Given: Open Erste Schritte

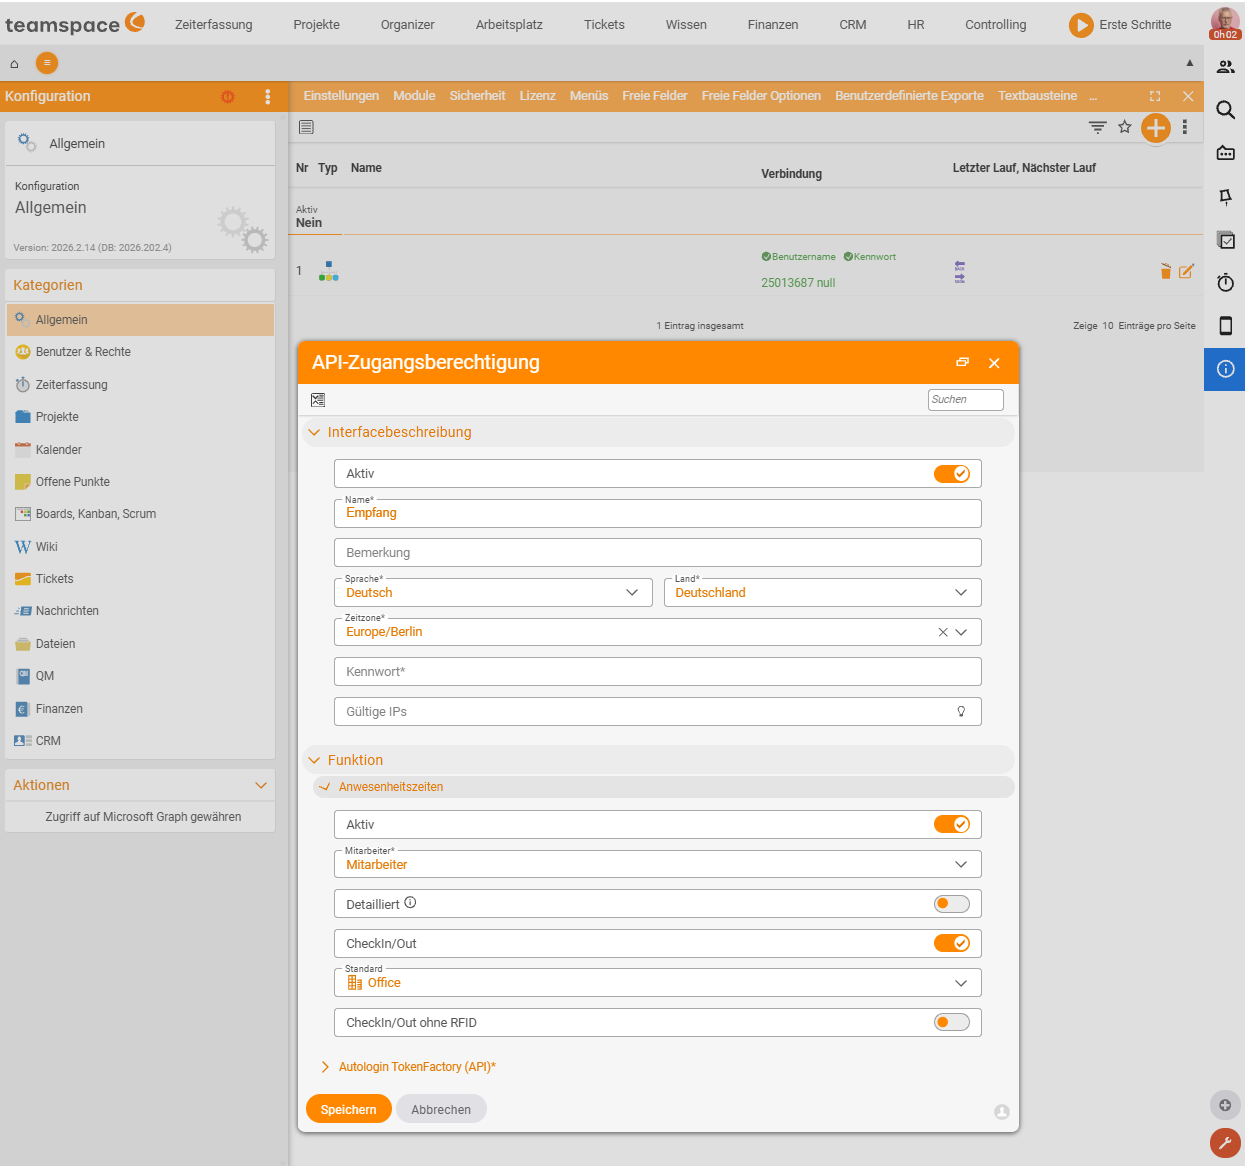Looking at the screenshot, I should click(x=1120, y=24).
